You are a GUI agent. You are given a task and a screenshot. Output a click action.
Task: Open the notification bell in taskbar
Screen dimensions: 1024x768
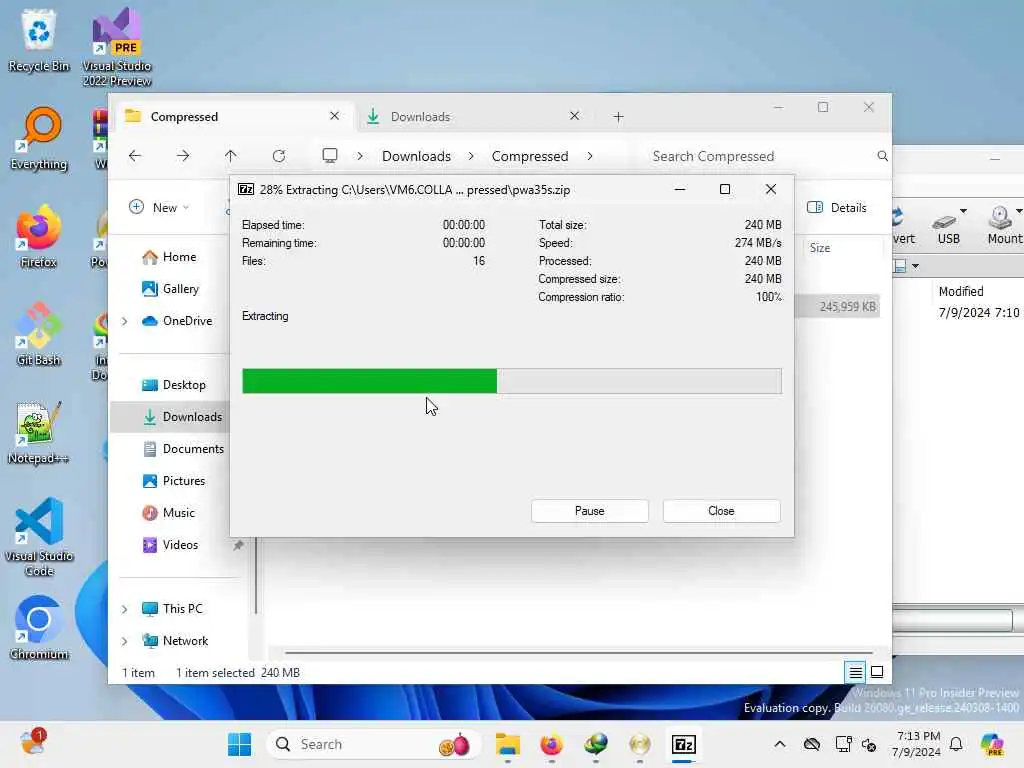click(x=956, y=744)
